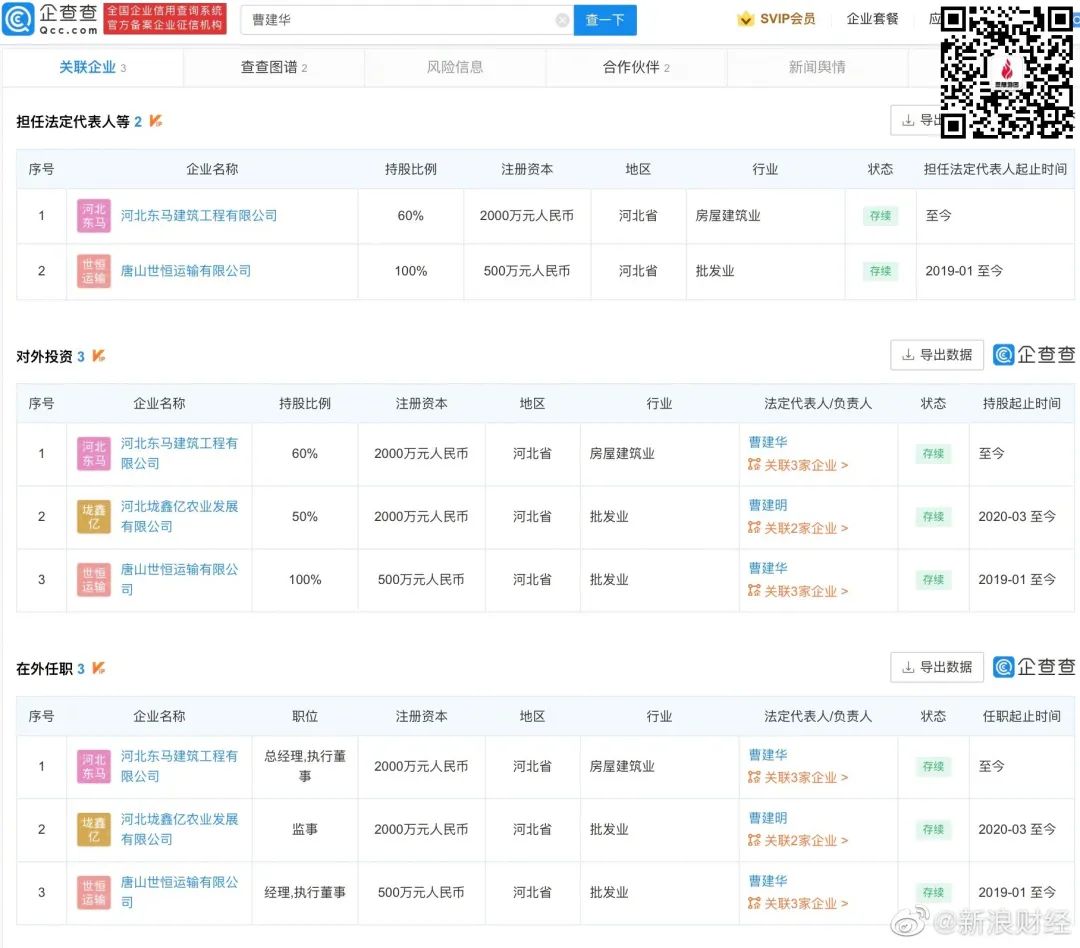
Task: Expand 关联3家企业 for 唐山世恒运输 in 在外任职
Action: tap(798, 903)
